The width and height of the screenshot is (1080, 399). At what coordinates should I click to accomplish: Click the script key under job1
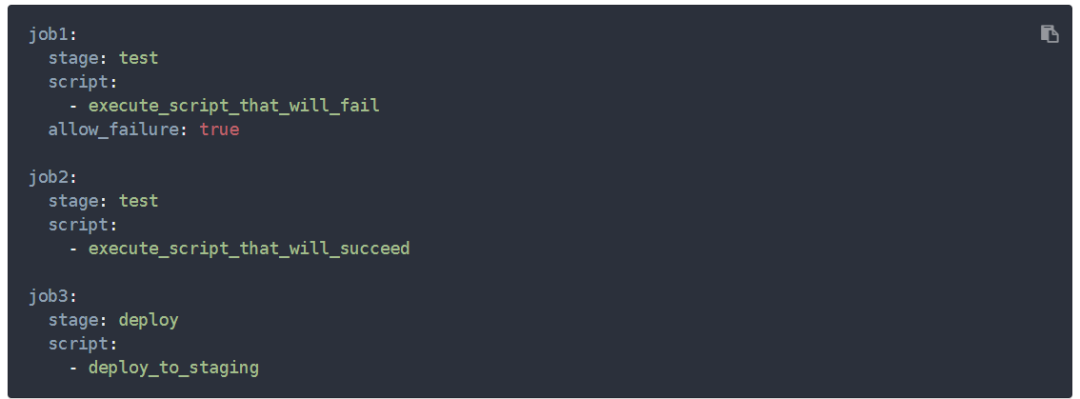click(79, 83)
